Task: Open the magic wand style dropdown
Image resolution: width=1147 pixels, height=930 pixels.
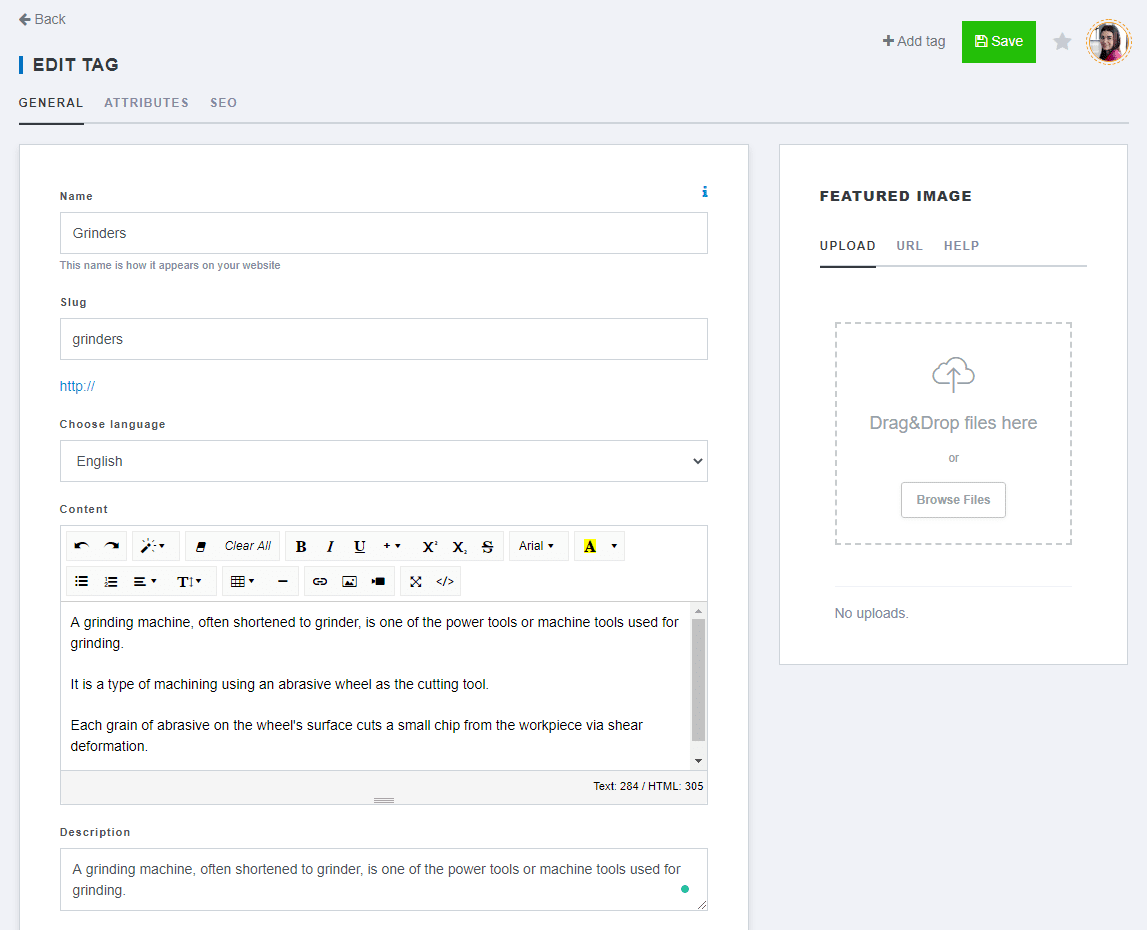Action: coord(155,546)
